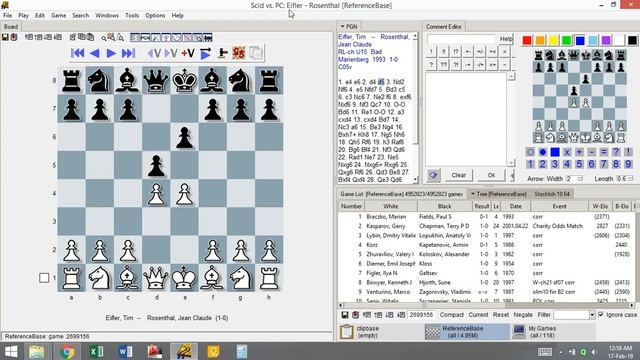The image size is (640, 360).
Task: Click the PGN window toolbar icon
Action: (145, 38)
